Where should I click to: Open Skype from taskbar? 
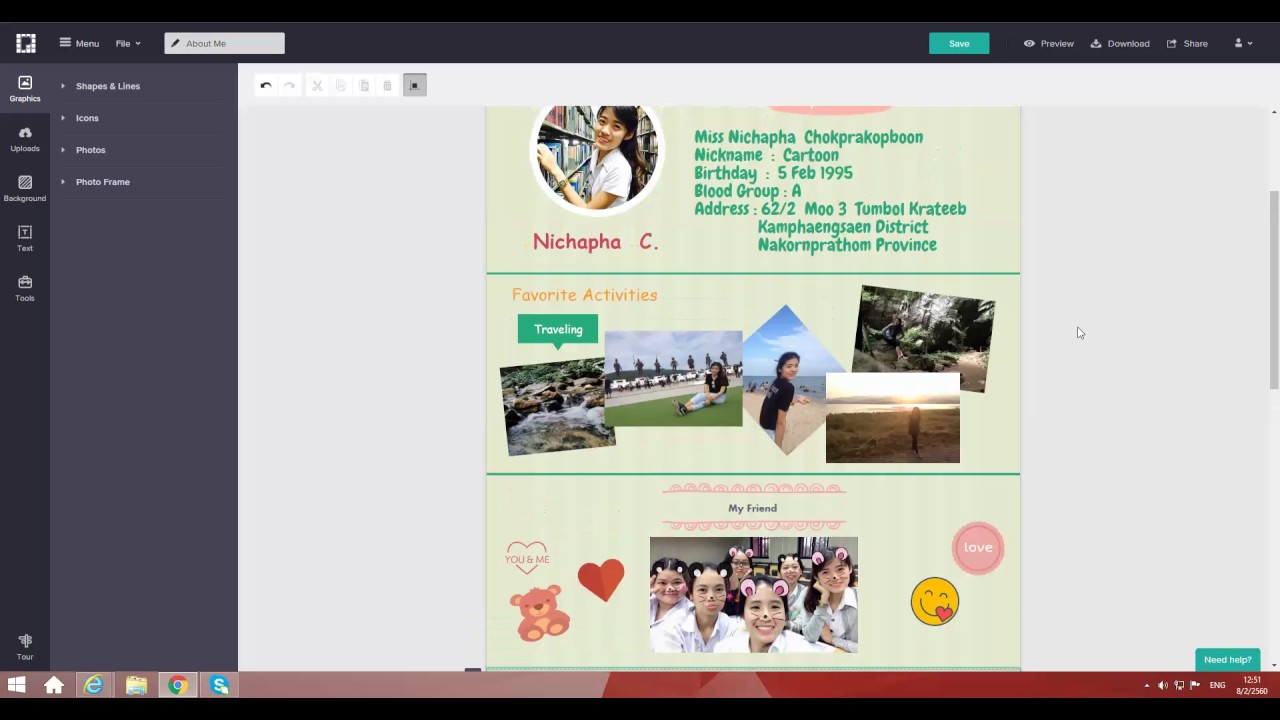tap(220, 685)
